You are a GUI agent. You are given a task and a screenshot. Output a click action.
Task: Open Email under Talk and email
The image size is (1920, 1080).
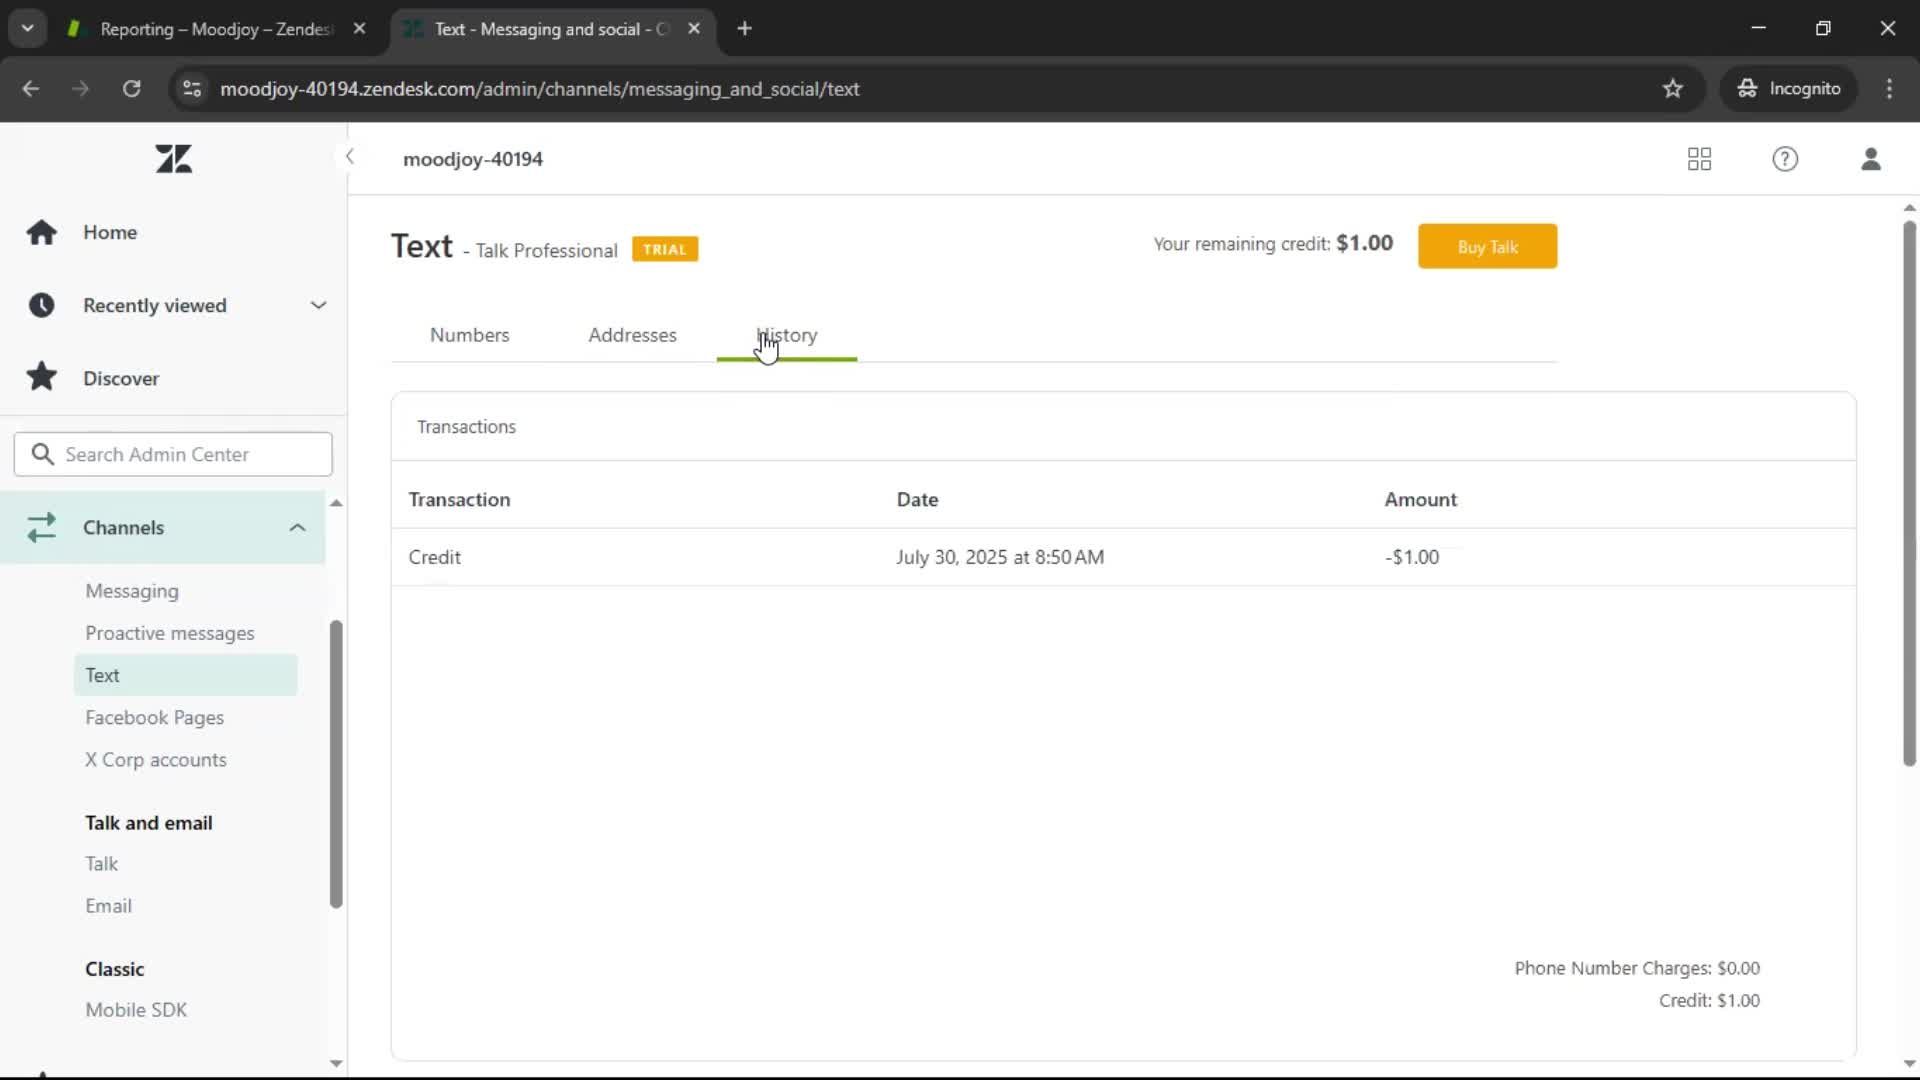tap(108, 906)
